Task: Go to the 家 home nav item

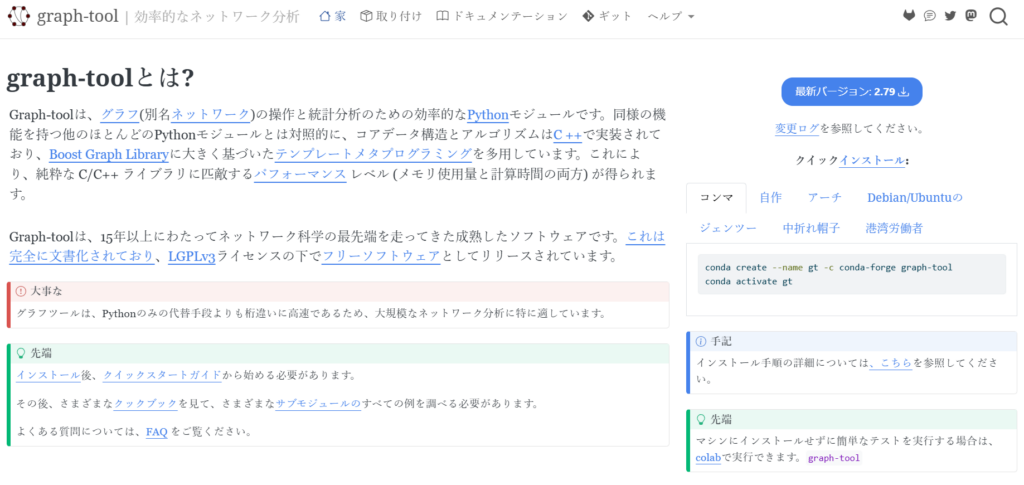Action: pyautogui.click(x=332, y=16)
